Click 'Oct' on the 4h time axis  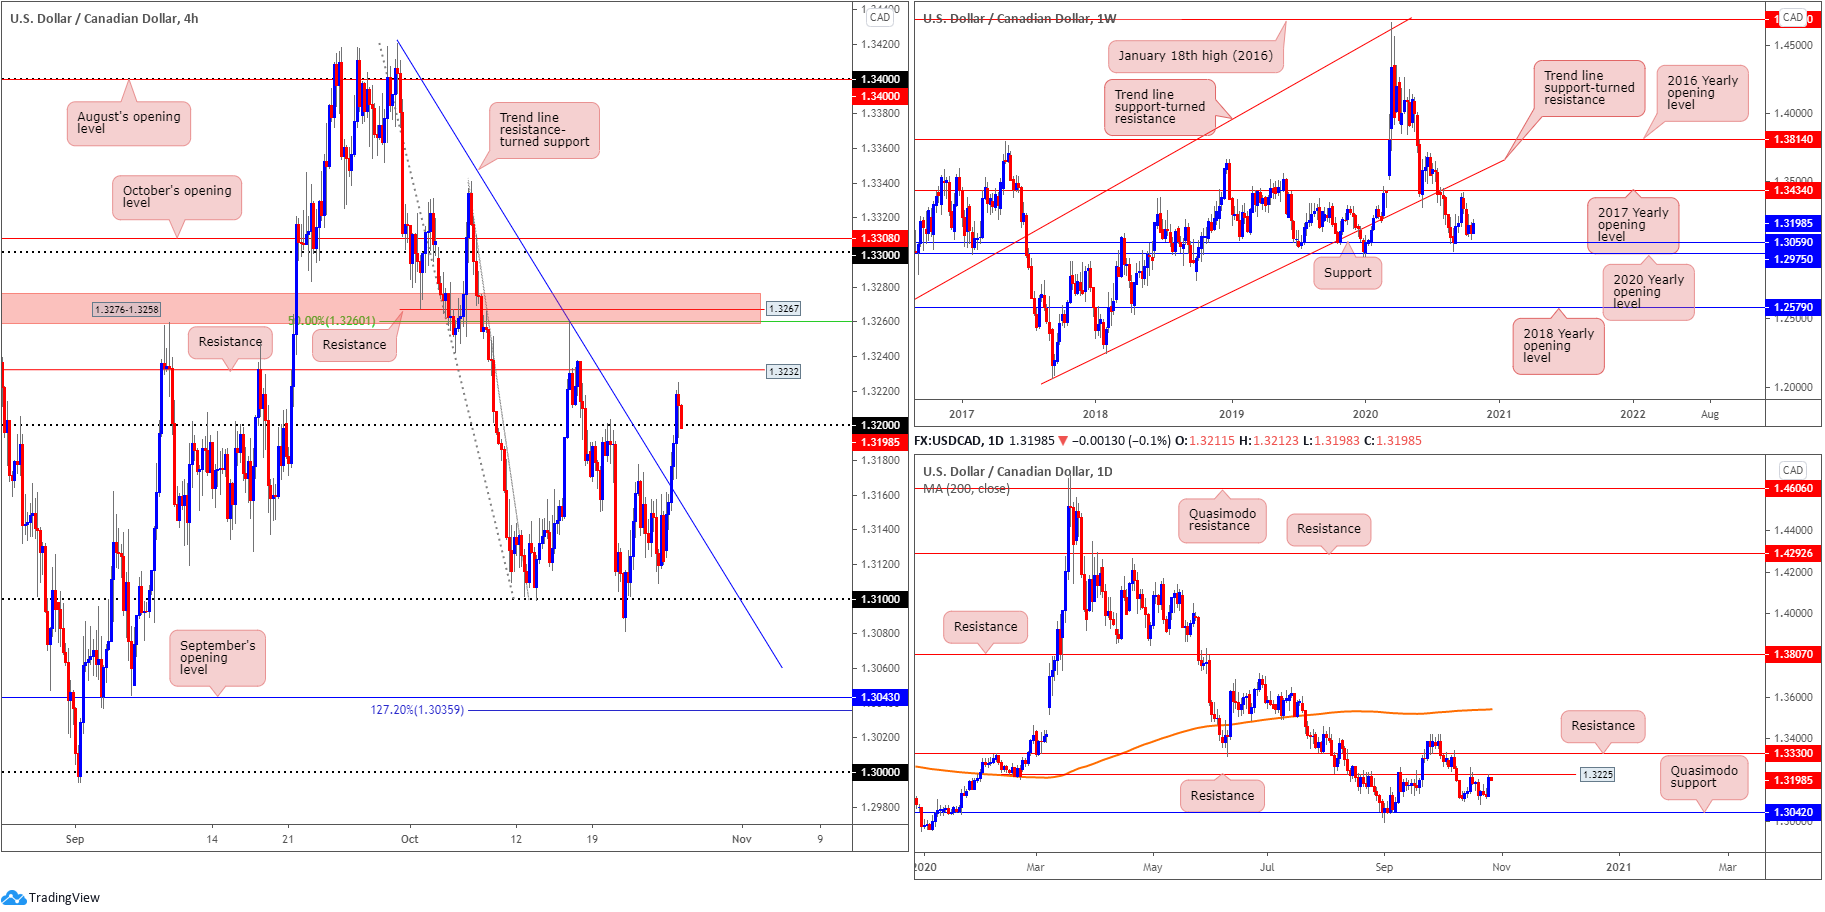(410, 839)
